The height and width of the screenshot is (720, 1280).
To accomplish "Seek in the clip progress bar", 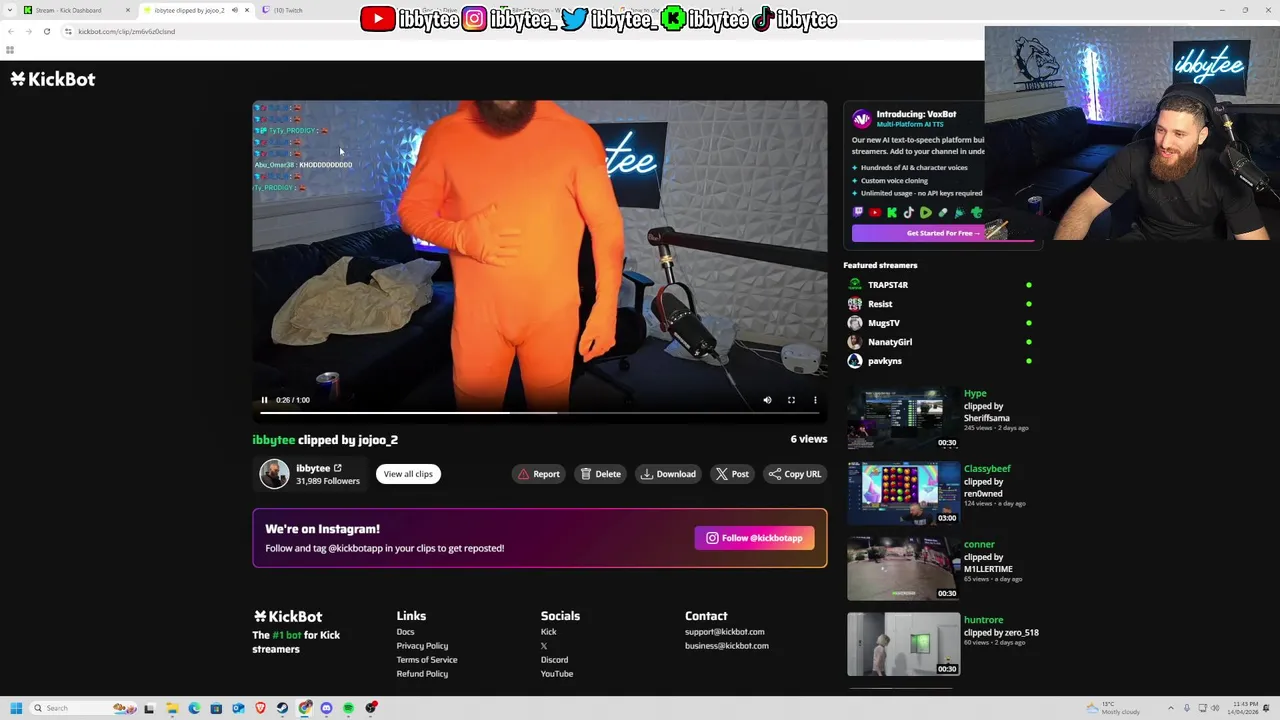I will [x=540, y=412].
